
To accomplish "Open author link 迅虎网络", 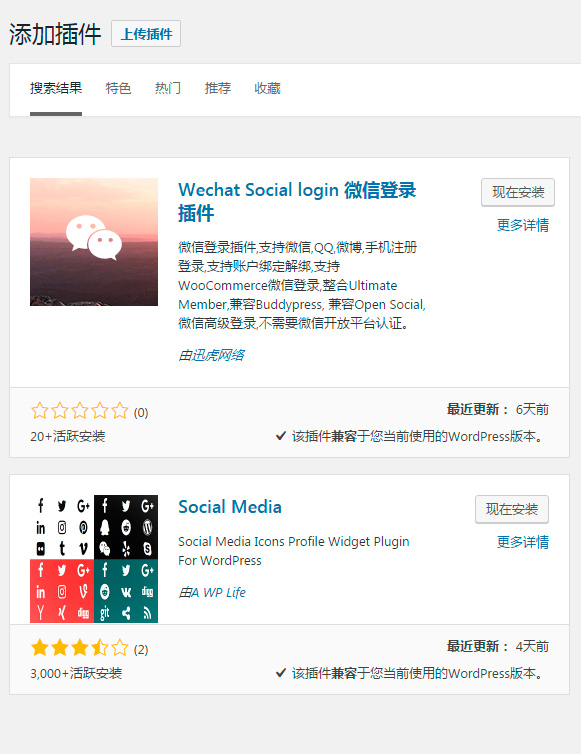I will (x=218, y=355).
